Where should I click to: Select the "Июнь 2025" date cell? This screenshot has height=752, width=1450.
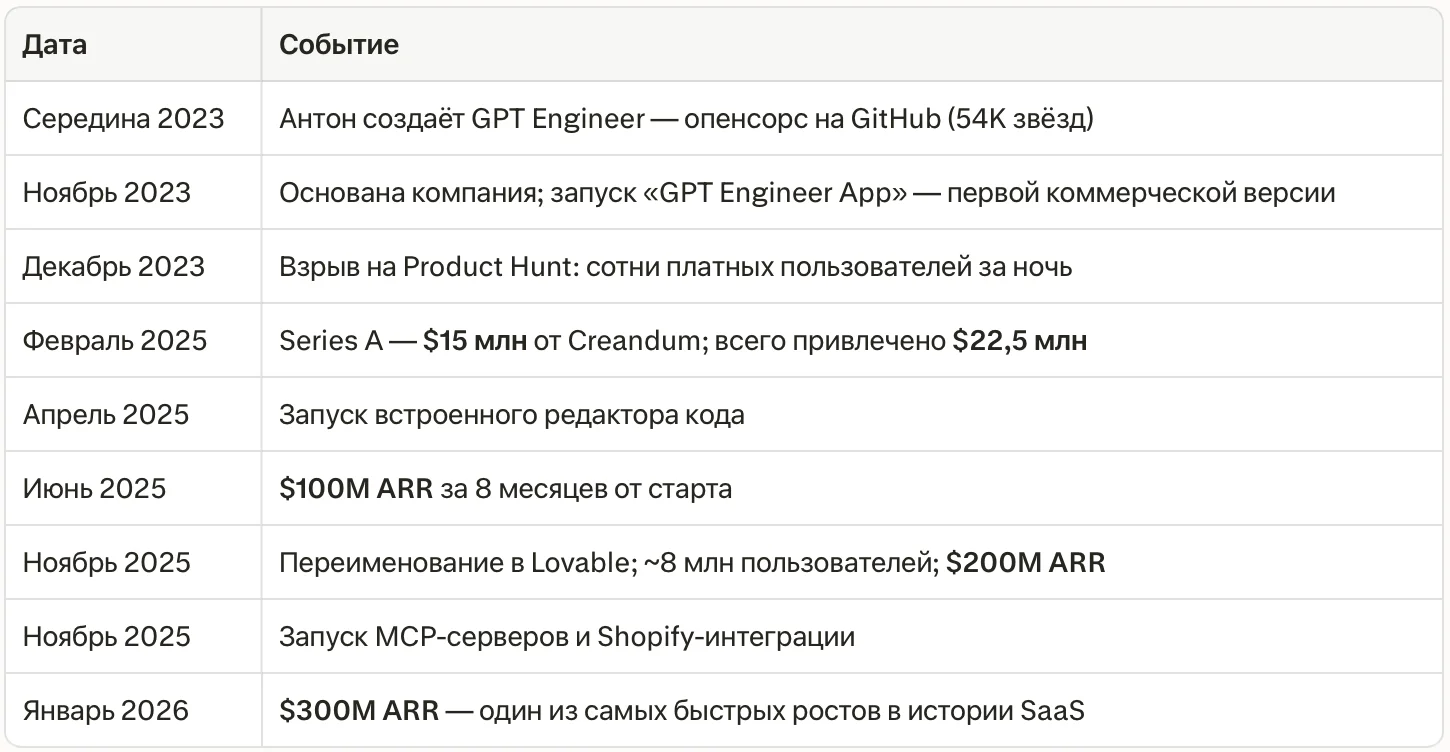click(94, 489)
